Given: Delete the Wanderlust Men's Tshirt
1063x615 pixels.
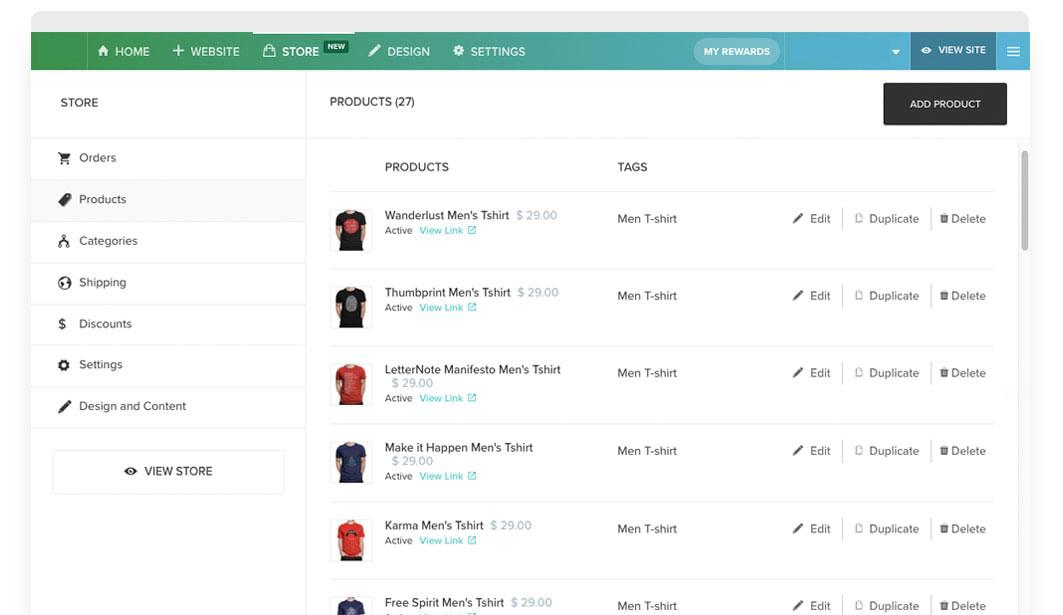Looking at the screenshot, I should tap(963, 218).
